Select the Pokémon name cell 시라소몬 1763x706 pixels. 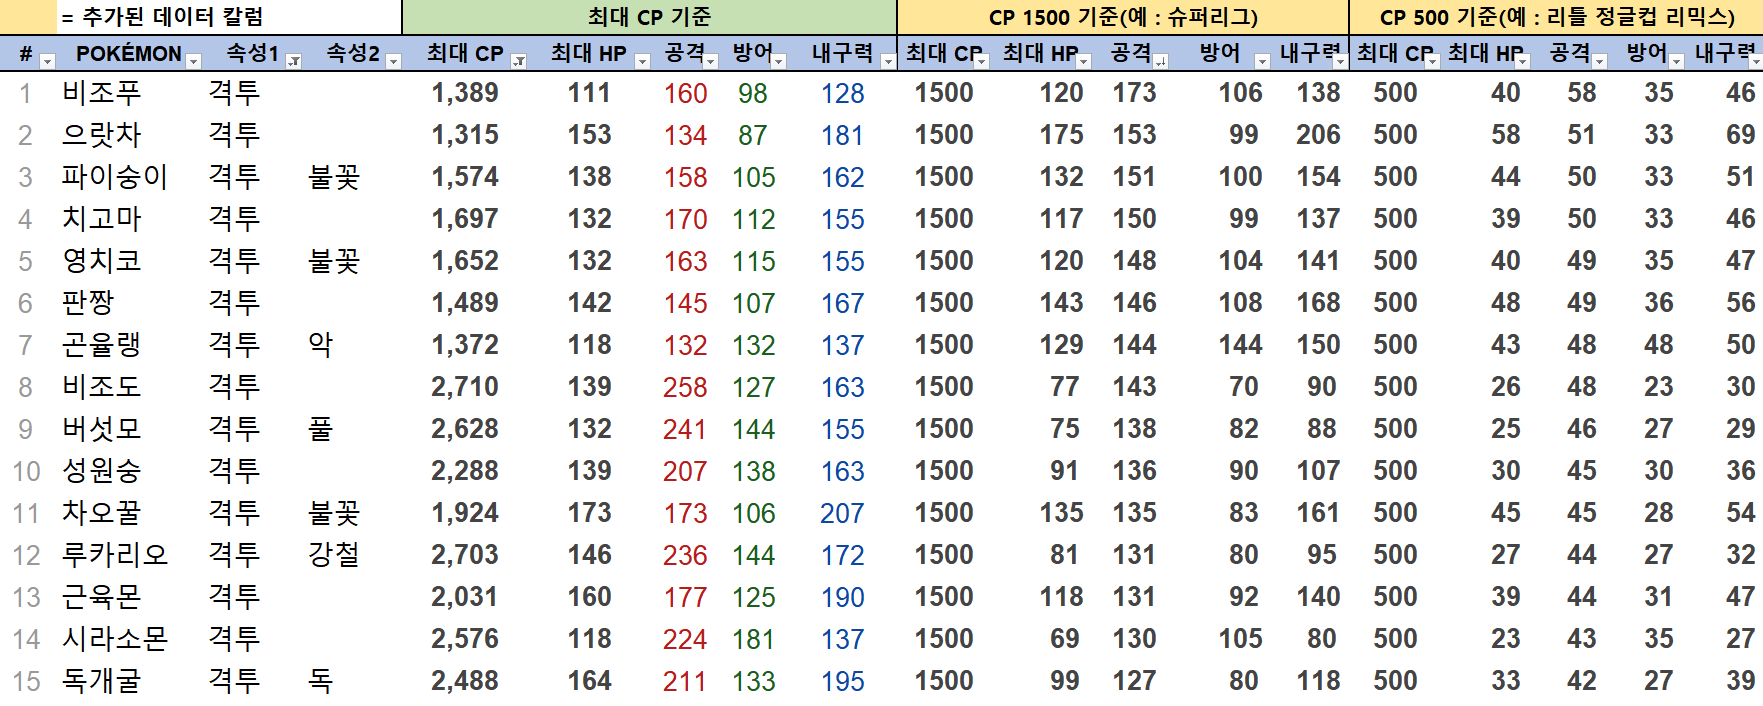coord(115,639)
